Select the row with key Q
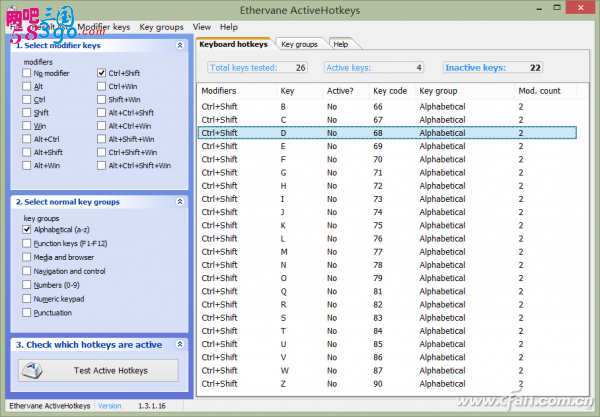This screenshot has width=600, height=417. 387,291
